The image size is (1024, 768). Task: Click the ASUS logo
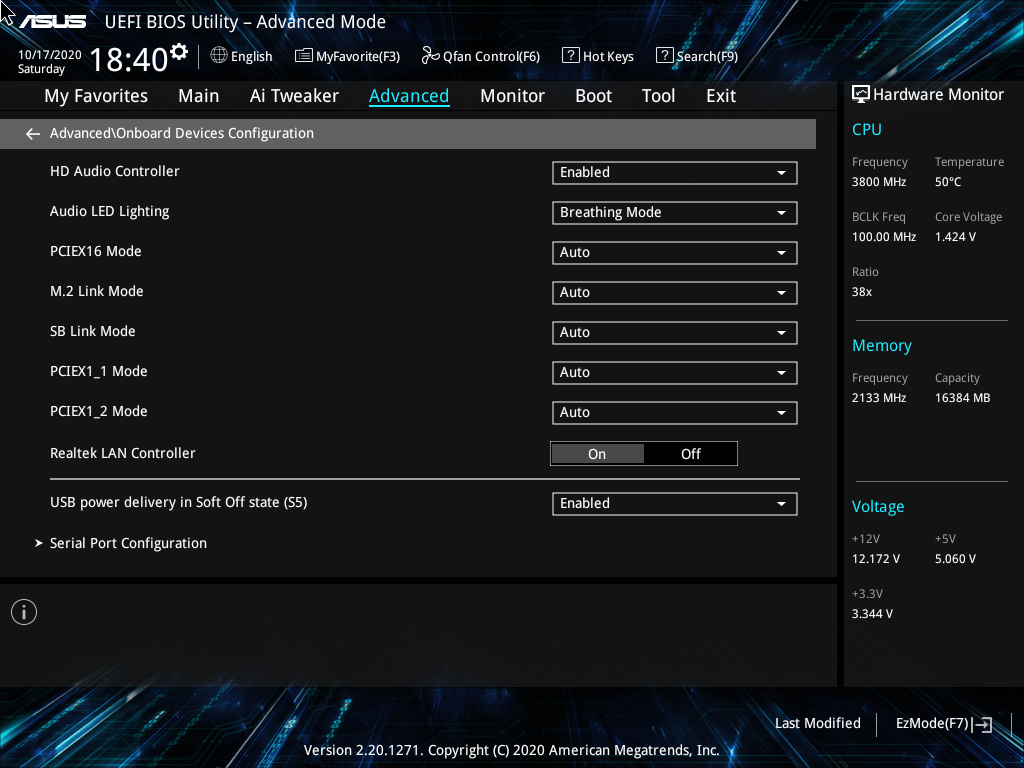tap(52, 22)
